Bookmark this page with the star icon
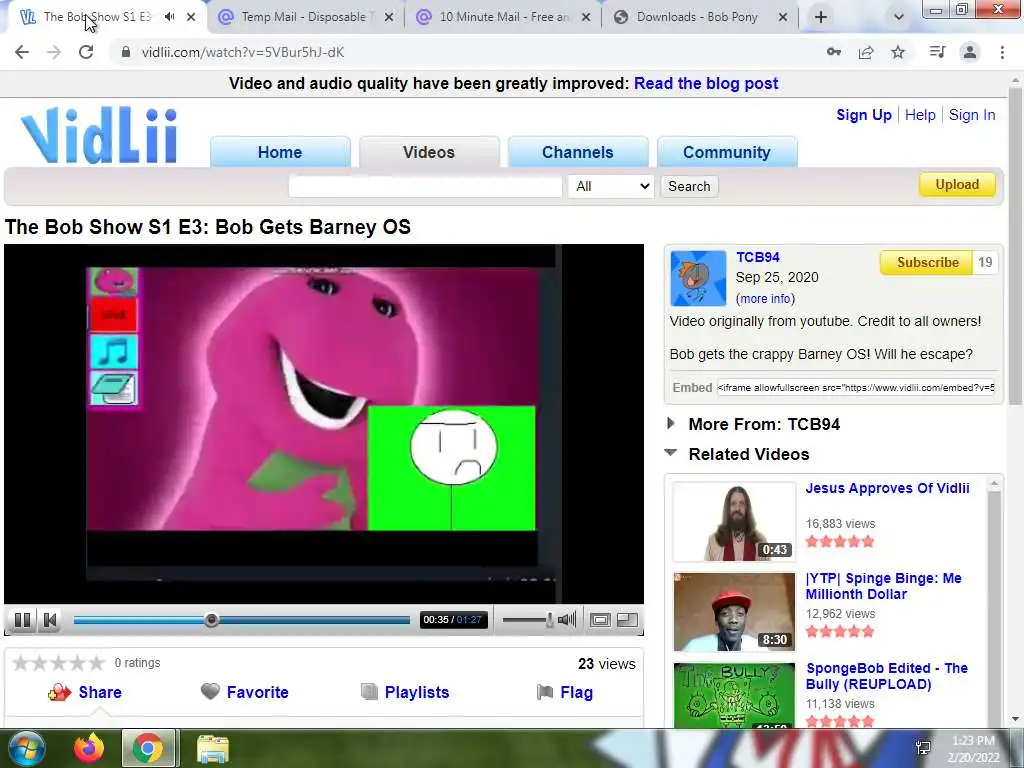Screen dimensions: 1024x768 tap(899, 52)
